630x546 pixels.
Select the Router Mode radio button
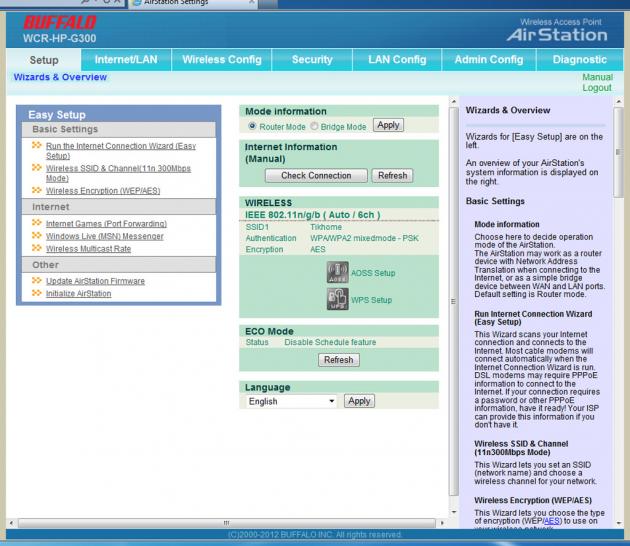pyautogui.click(x=252, y=126)
